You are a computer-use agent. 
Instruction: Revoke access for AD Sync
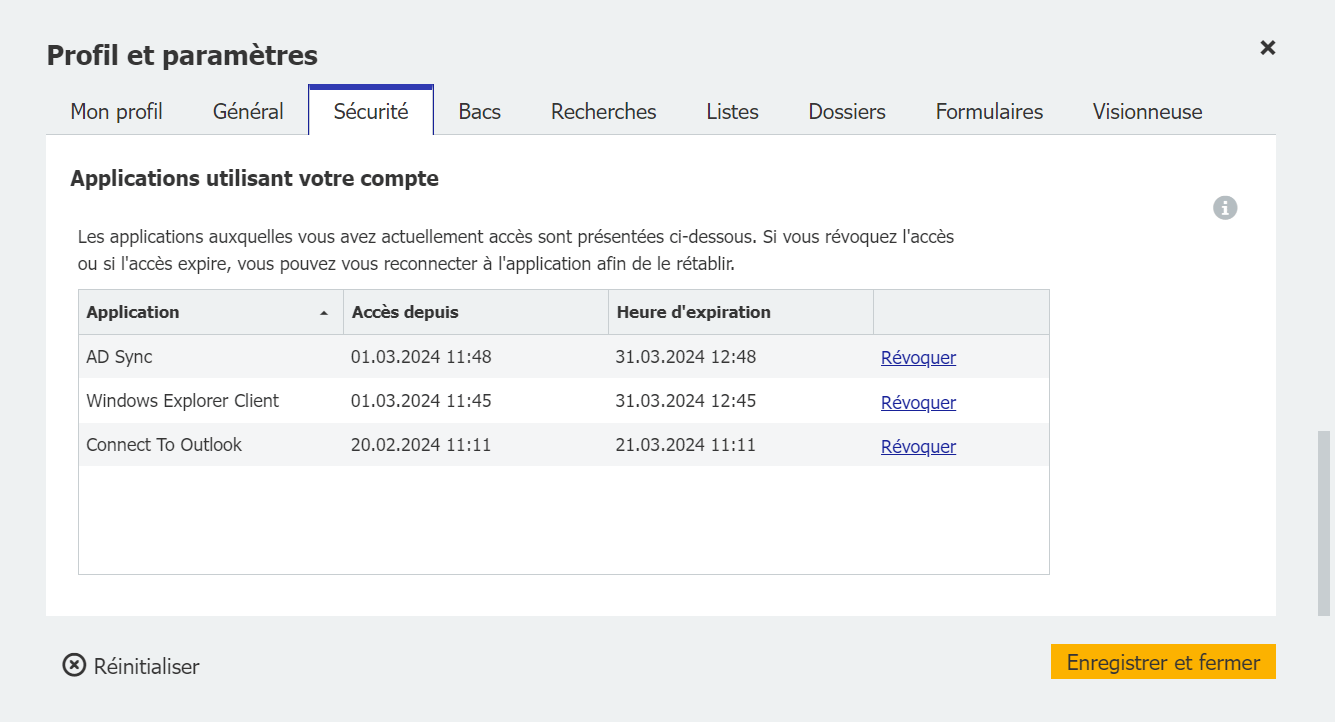[x=917, y=357]
